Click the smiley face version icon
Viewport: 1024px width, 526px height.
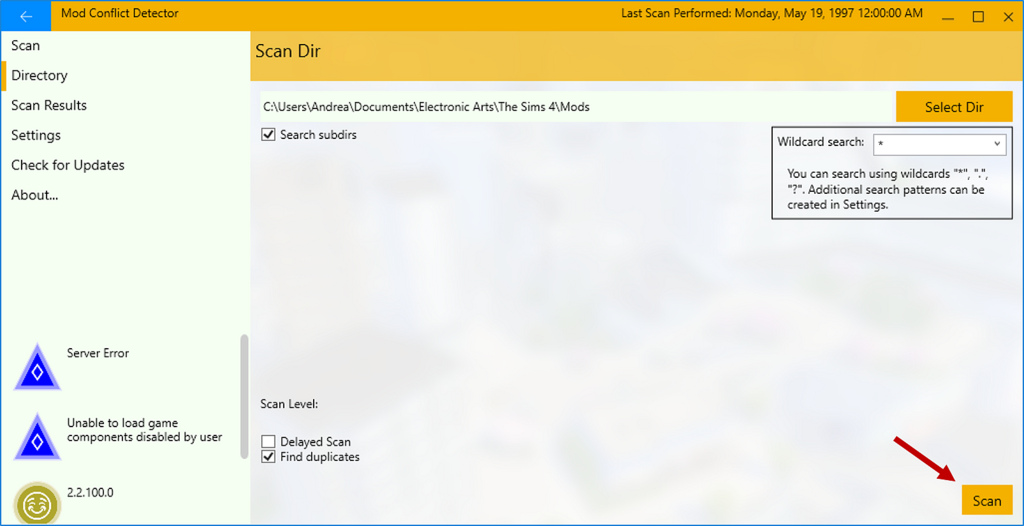click(37, 503)
